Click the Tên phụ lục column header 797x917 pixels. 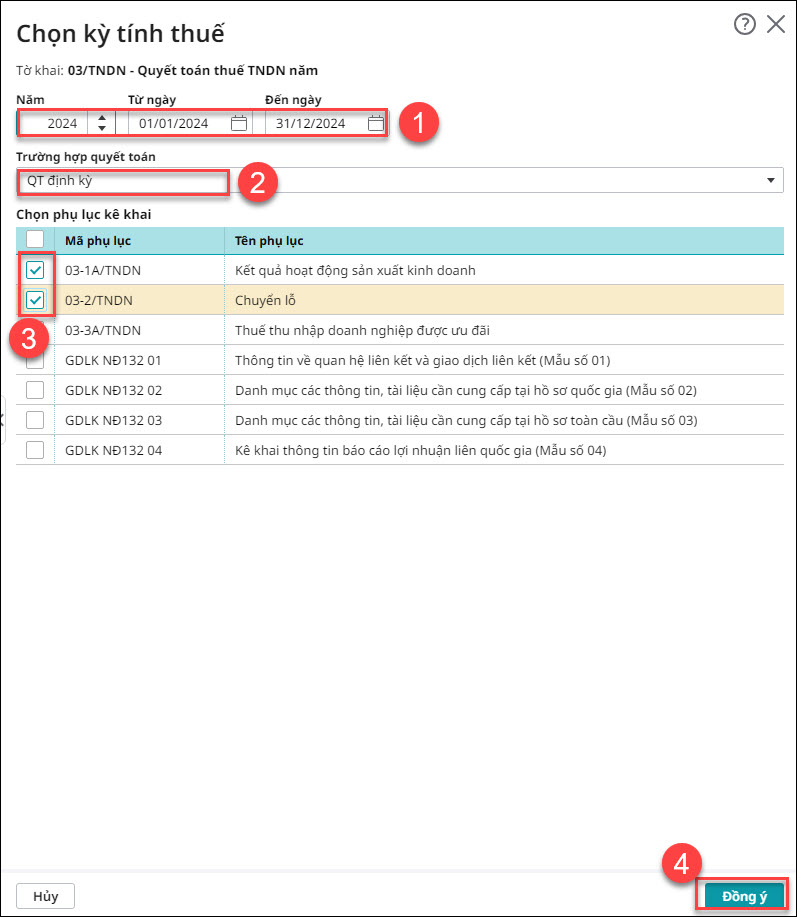click(504, 241)
